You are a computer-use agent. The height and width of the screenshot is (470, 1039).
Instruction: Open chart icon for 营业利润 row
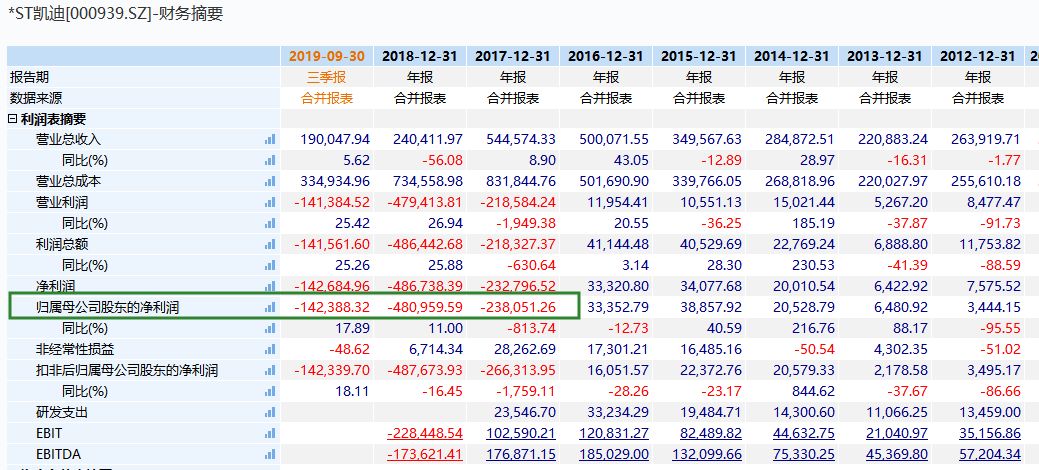(270, 202)
